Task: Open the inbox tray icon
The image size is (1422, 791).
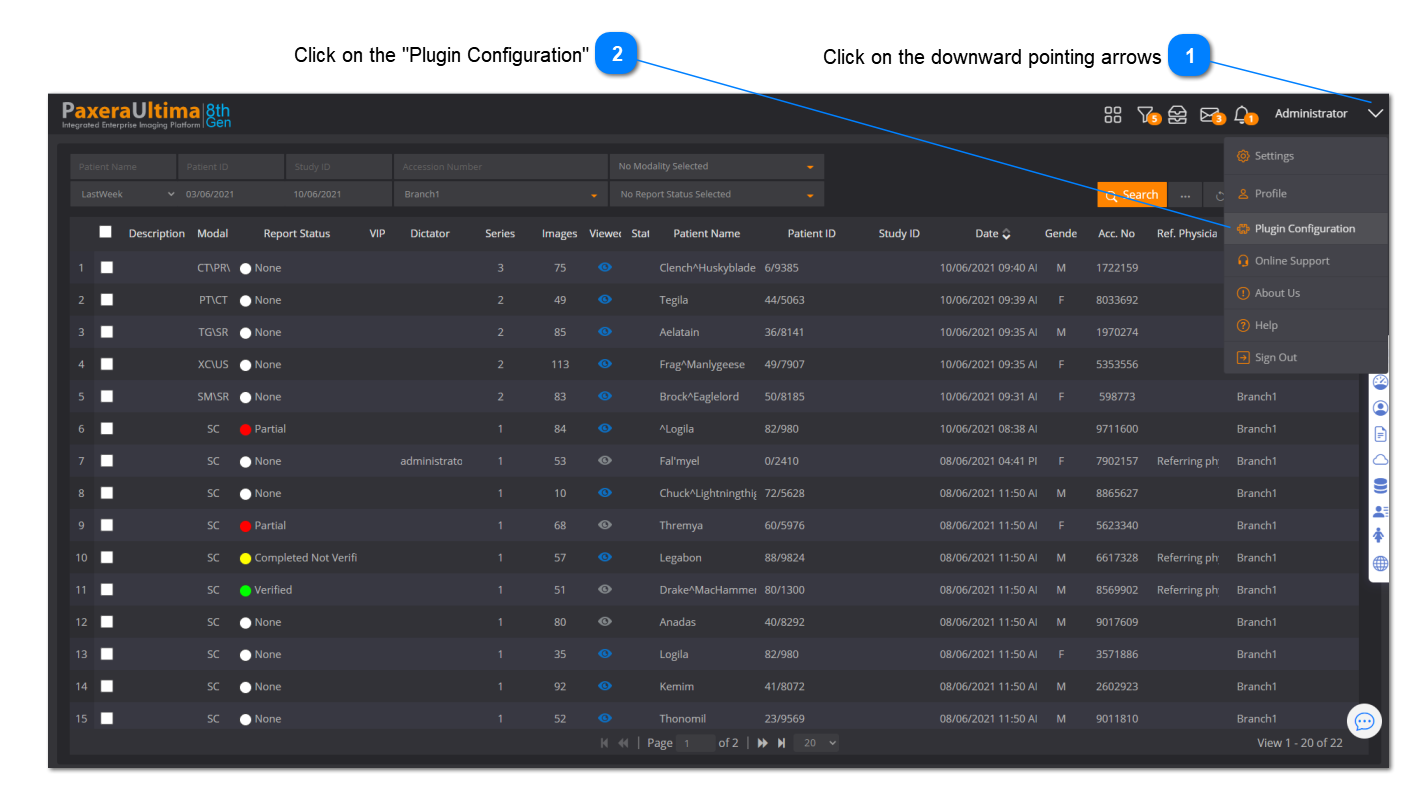Action: (1178, 115)
